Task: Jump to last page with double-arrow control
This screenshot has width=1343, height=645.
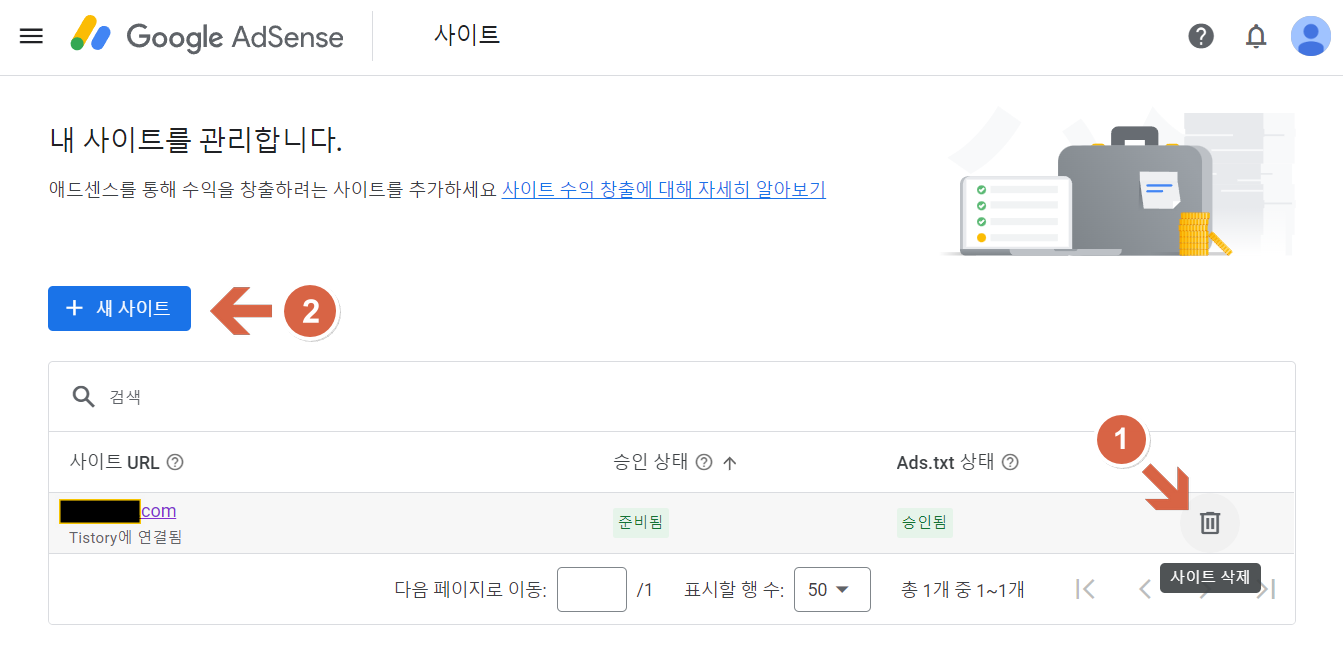Action: (1266, 589)
